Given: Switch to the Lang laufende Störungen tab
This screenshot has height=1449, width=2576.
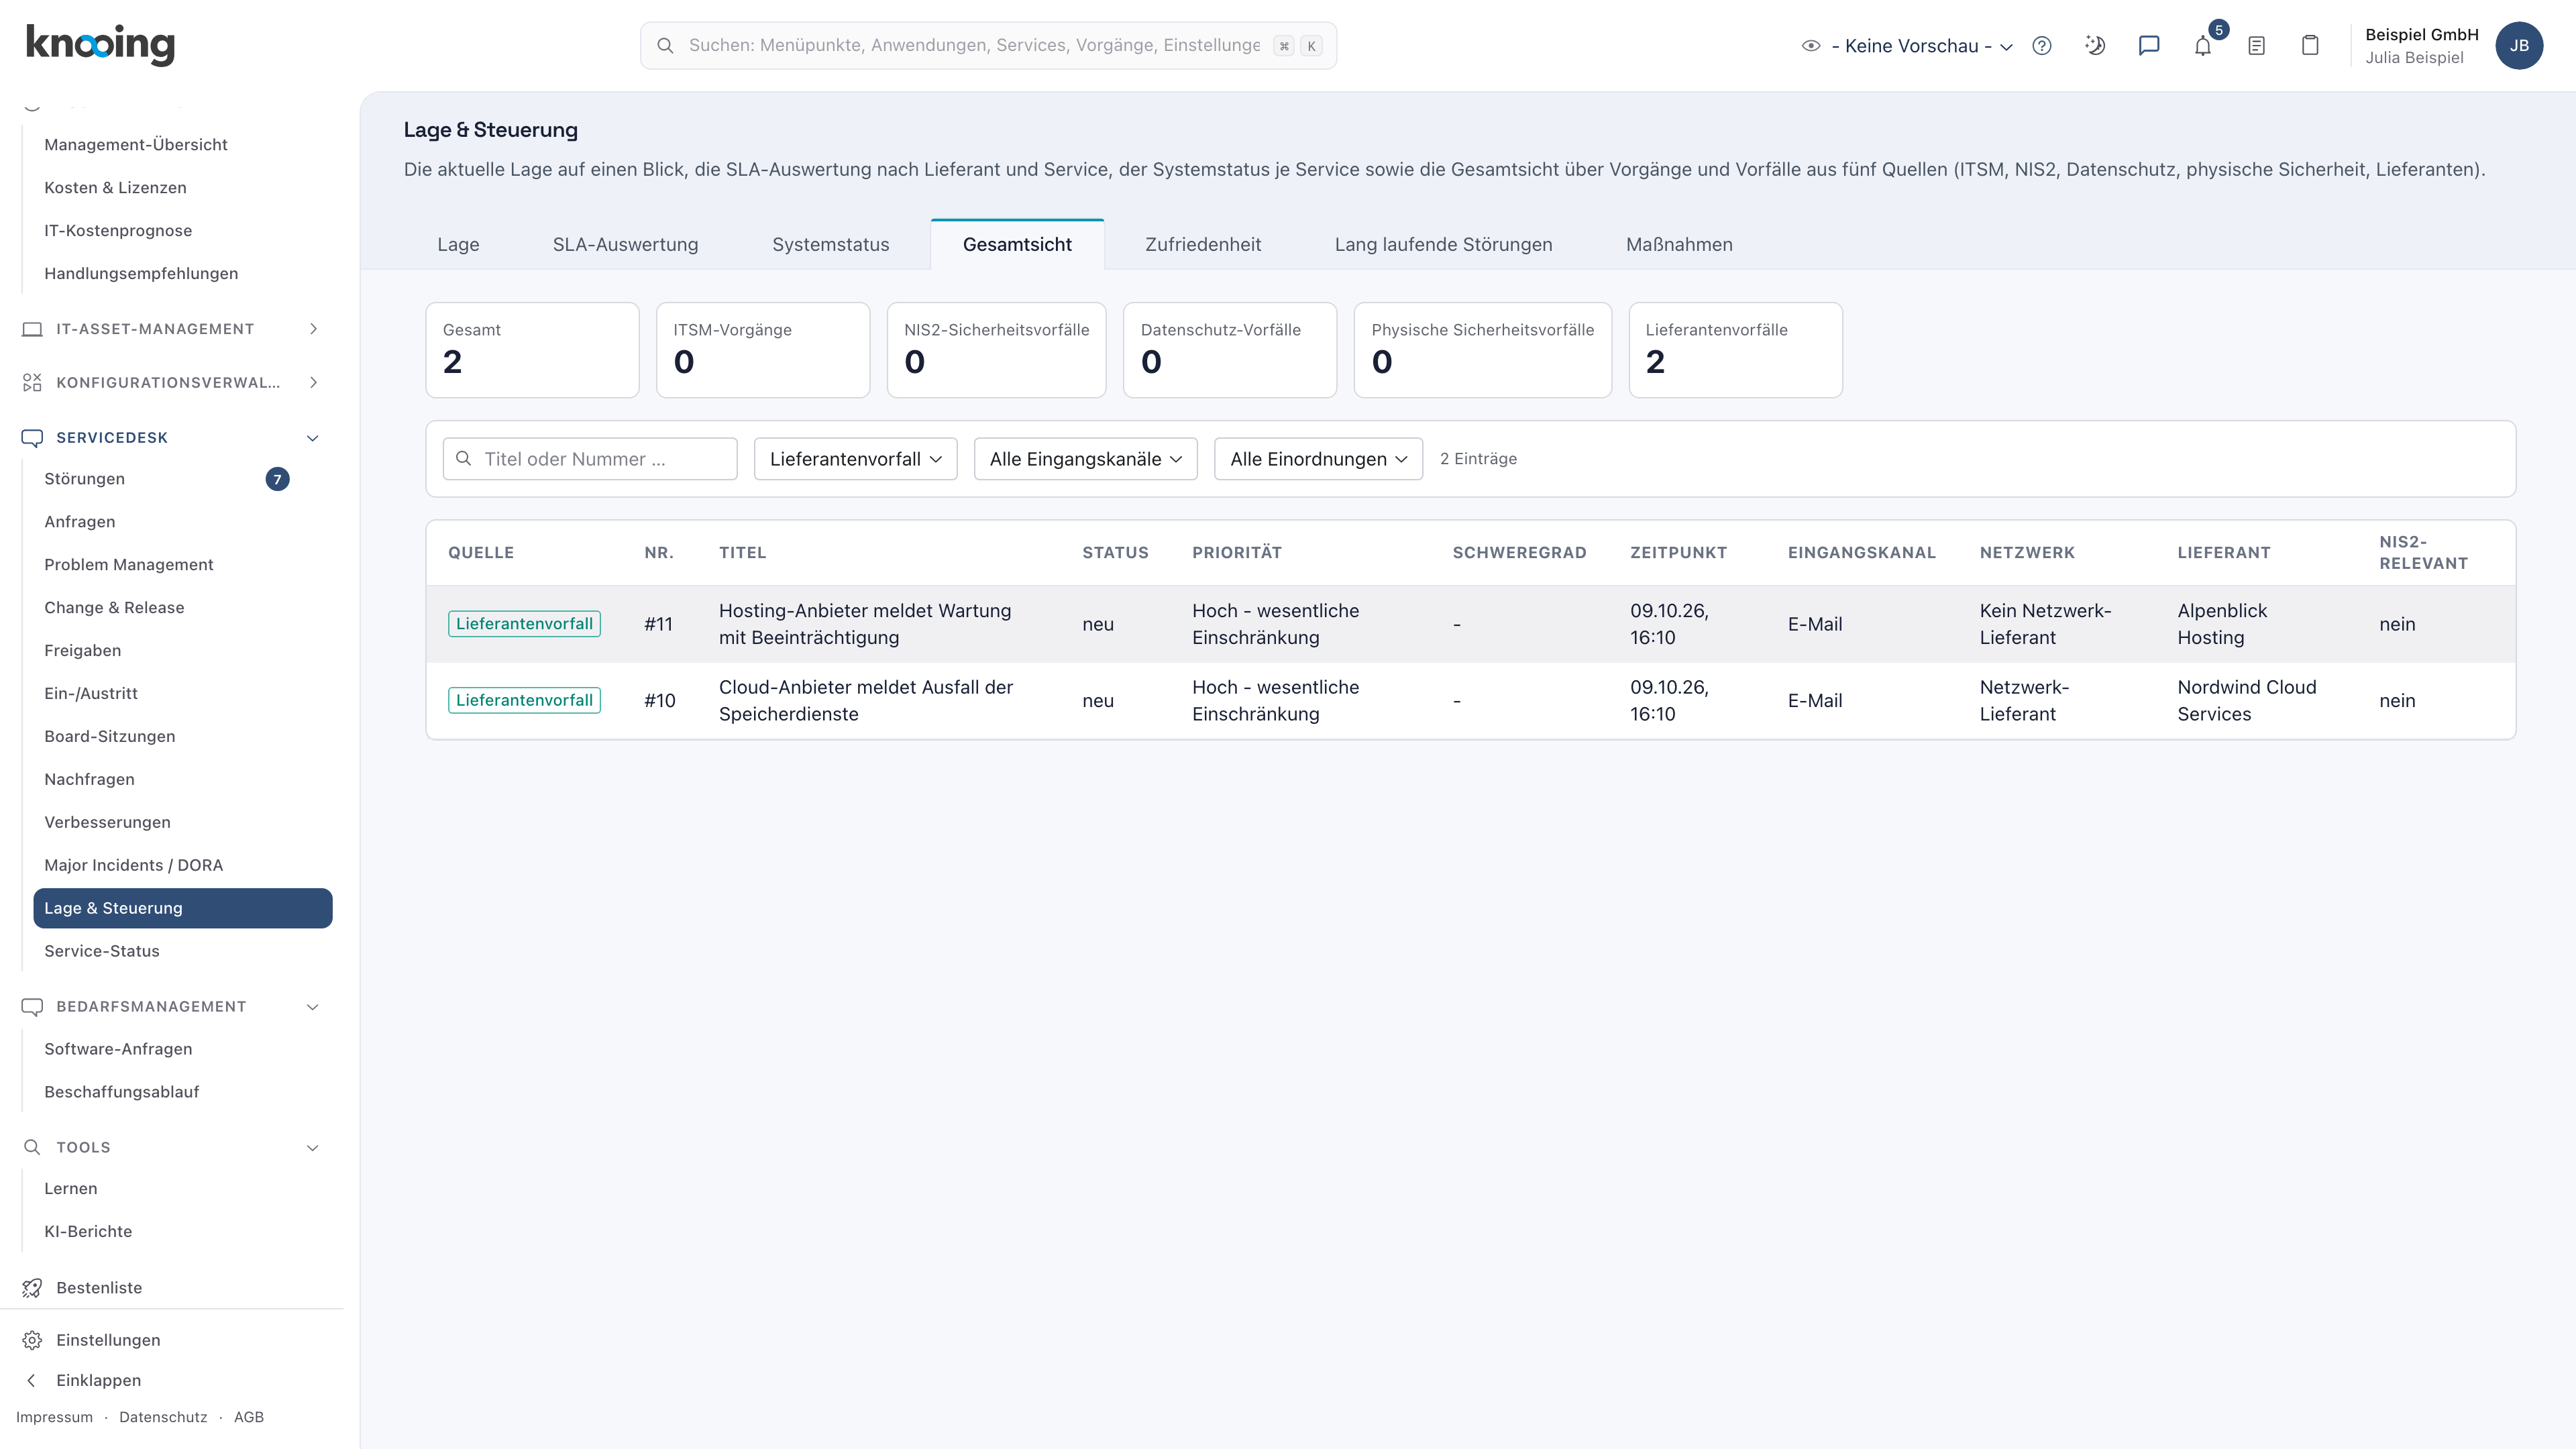Looking at the screenshot, I should click(x=1443, y=245).
